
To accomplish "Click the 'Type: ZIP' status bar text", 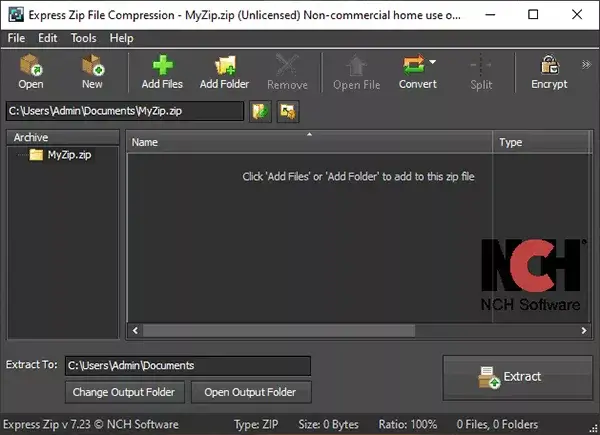I will click(x=256, y=424).
